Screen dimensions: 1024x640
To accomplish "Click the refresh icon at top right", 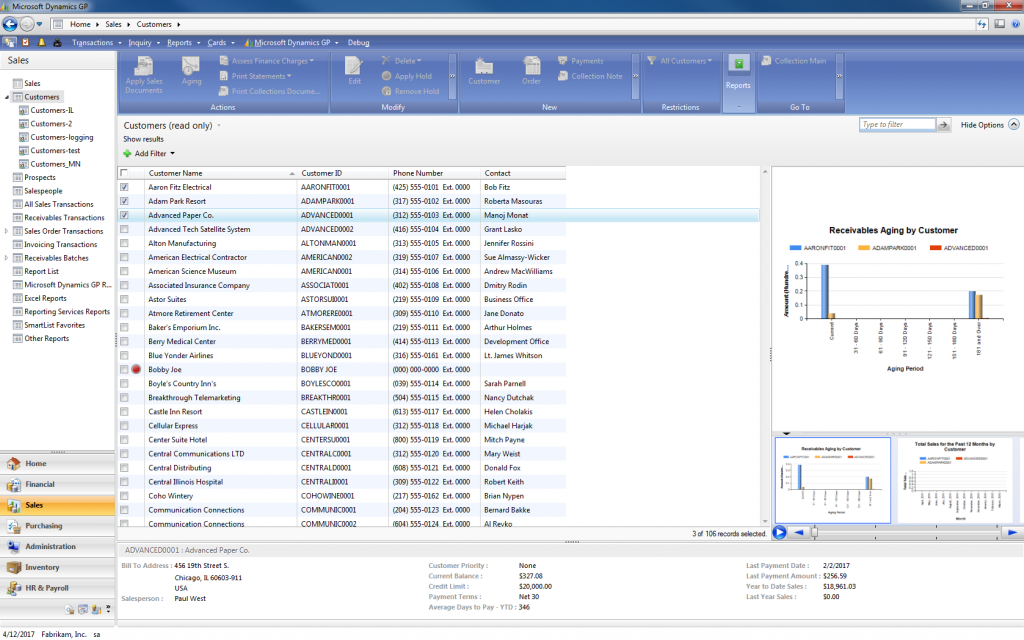I will pos(982,24).
